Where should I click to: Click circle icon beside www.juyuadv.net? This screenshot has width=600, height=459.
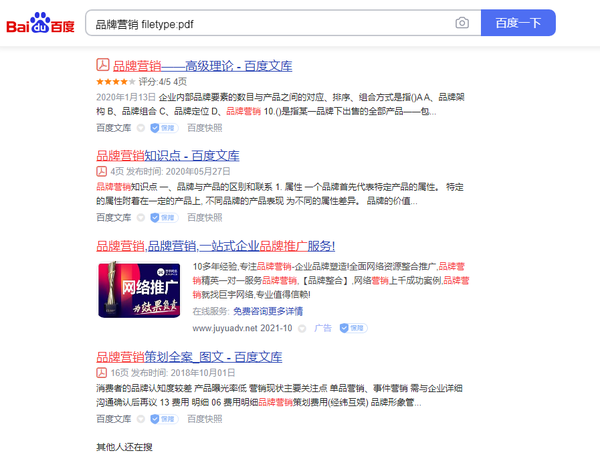tap(302, 329)
